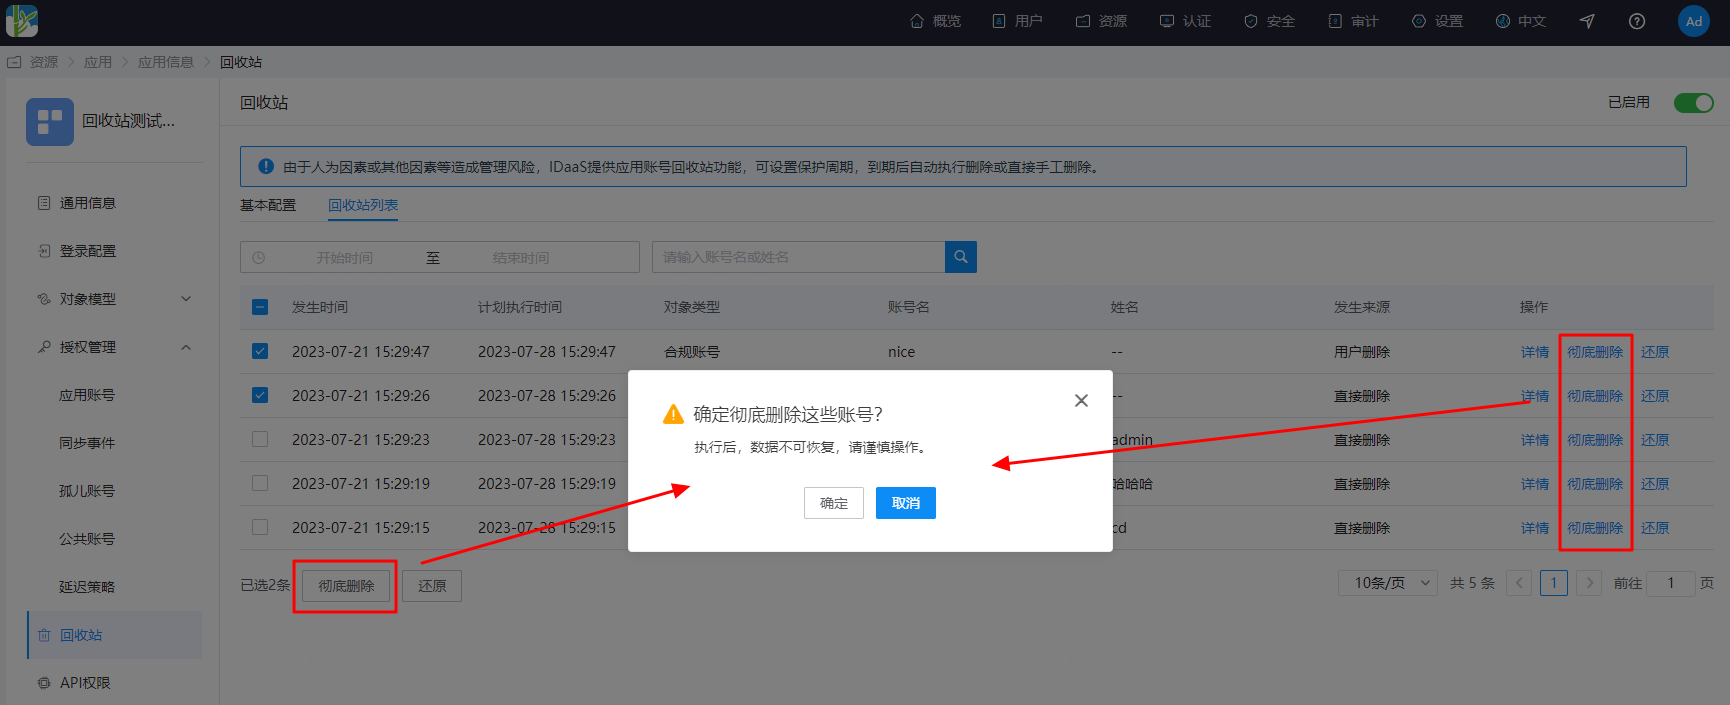Uncheck the row dated 15:29:47
The height and width of the screenshot is (705, 1730).
[260, 351]
